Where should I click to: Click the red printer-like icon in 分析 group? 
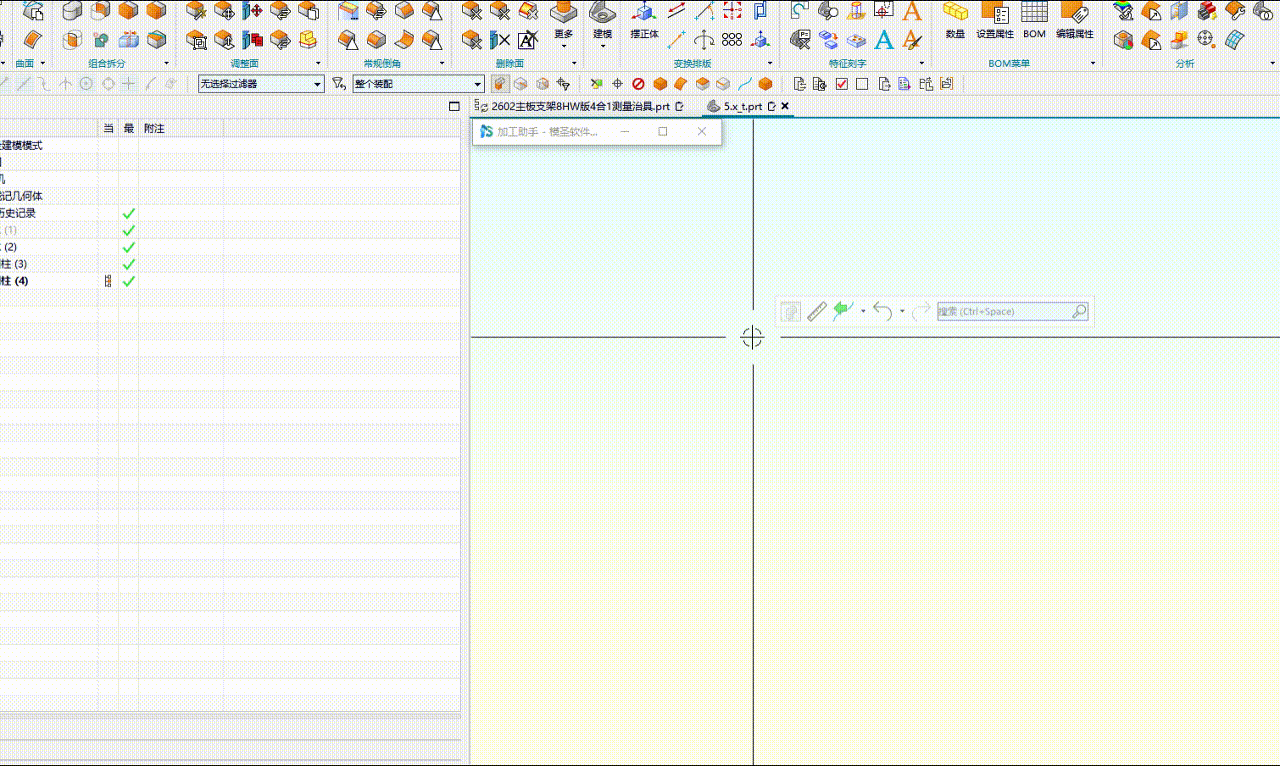tap(1207, 12)
